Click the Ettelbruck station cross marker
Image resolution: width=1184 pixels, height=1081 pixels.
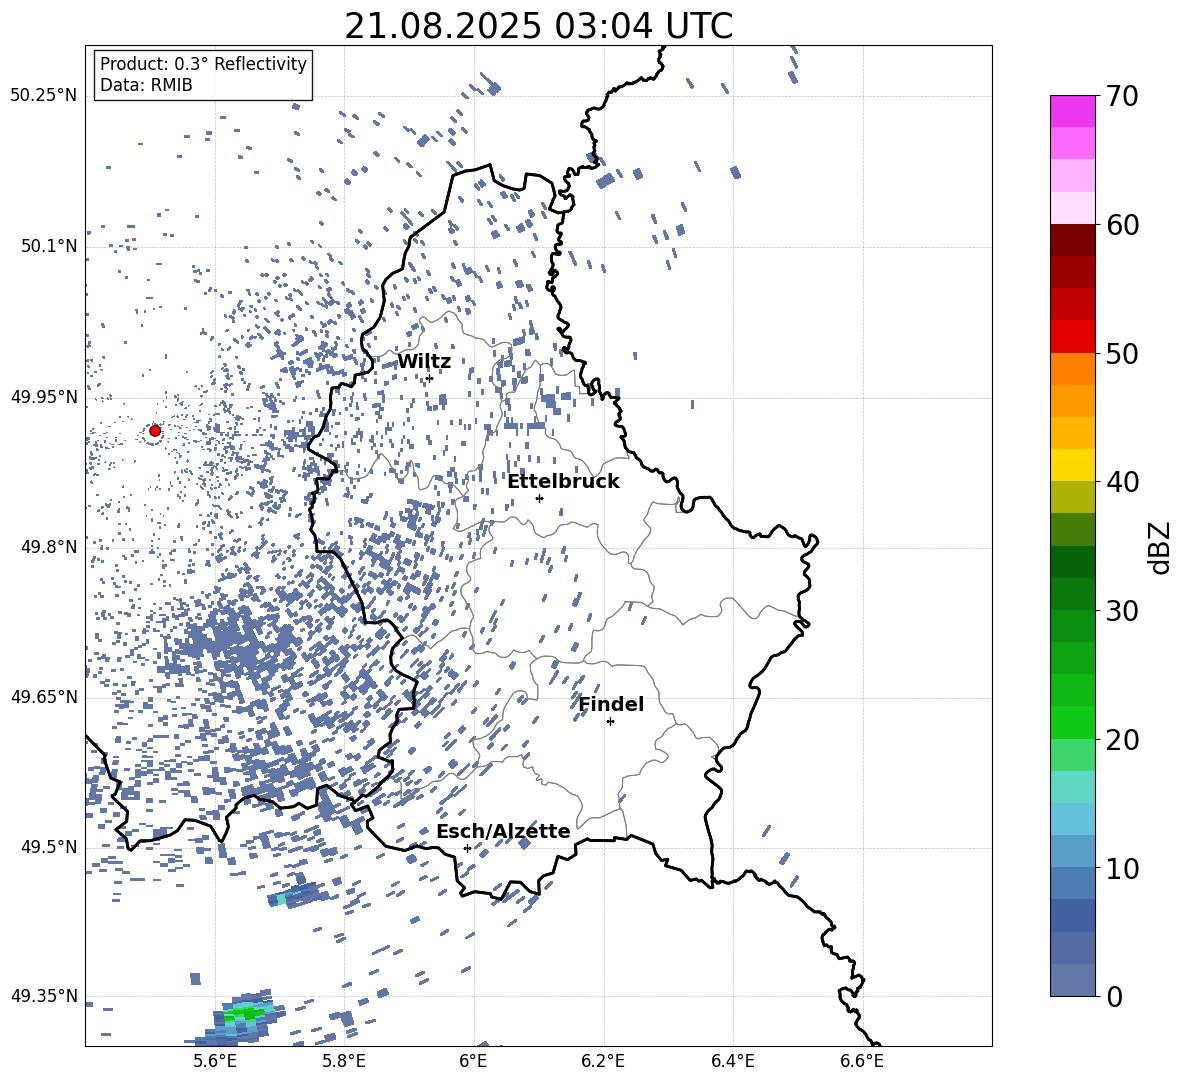539,498
